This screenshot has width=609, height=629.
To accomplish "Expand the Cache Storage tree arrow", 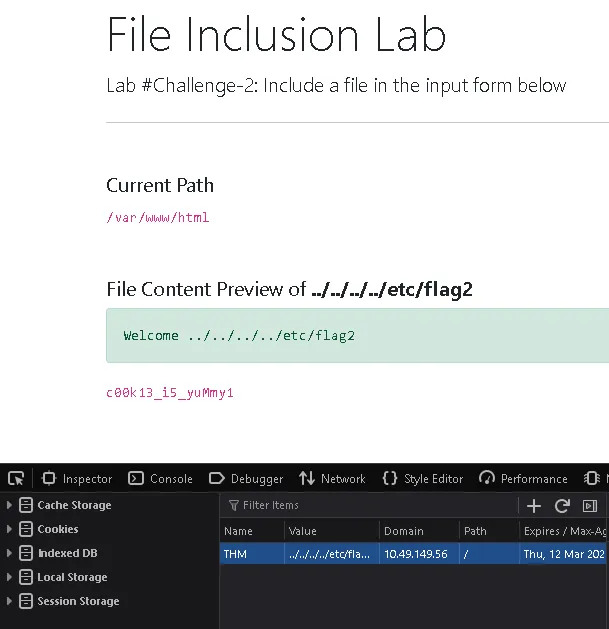I will pos(10,505).
